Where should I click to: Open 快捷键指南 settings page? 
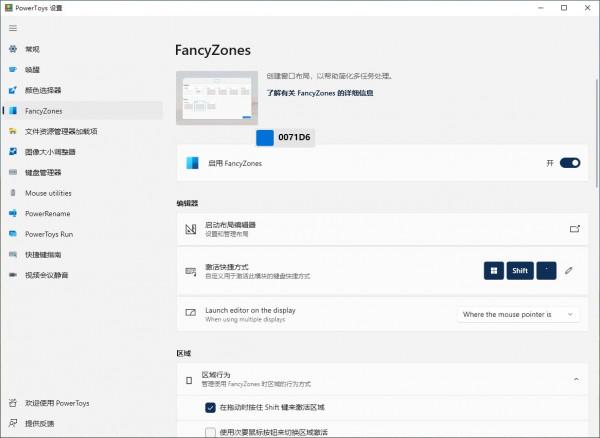[x=82, y=254]
